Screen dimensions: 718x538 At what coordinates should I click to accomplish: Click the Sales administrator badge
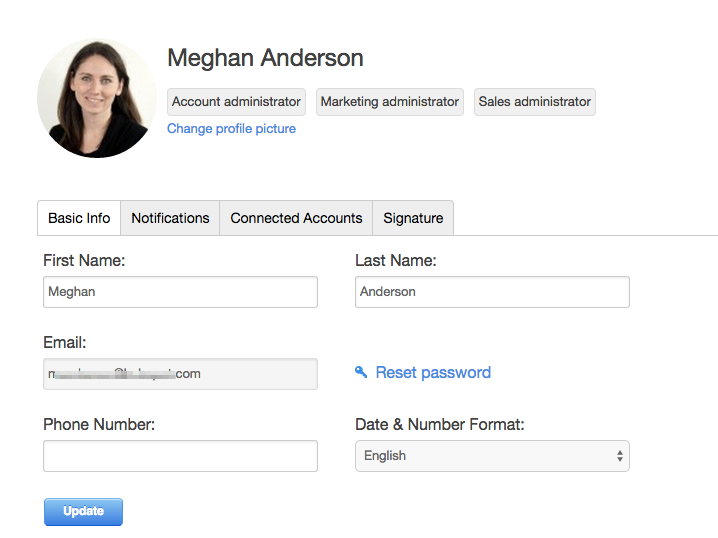pos(535,102)
